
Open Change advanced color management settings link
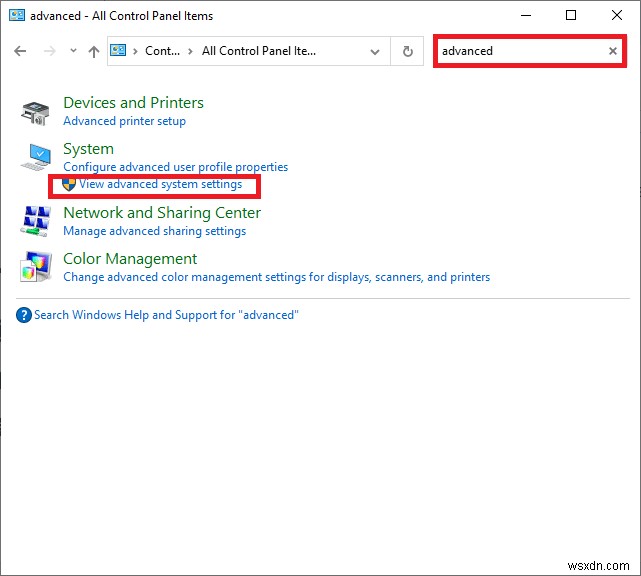[276, 277]
